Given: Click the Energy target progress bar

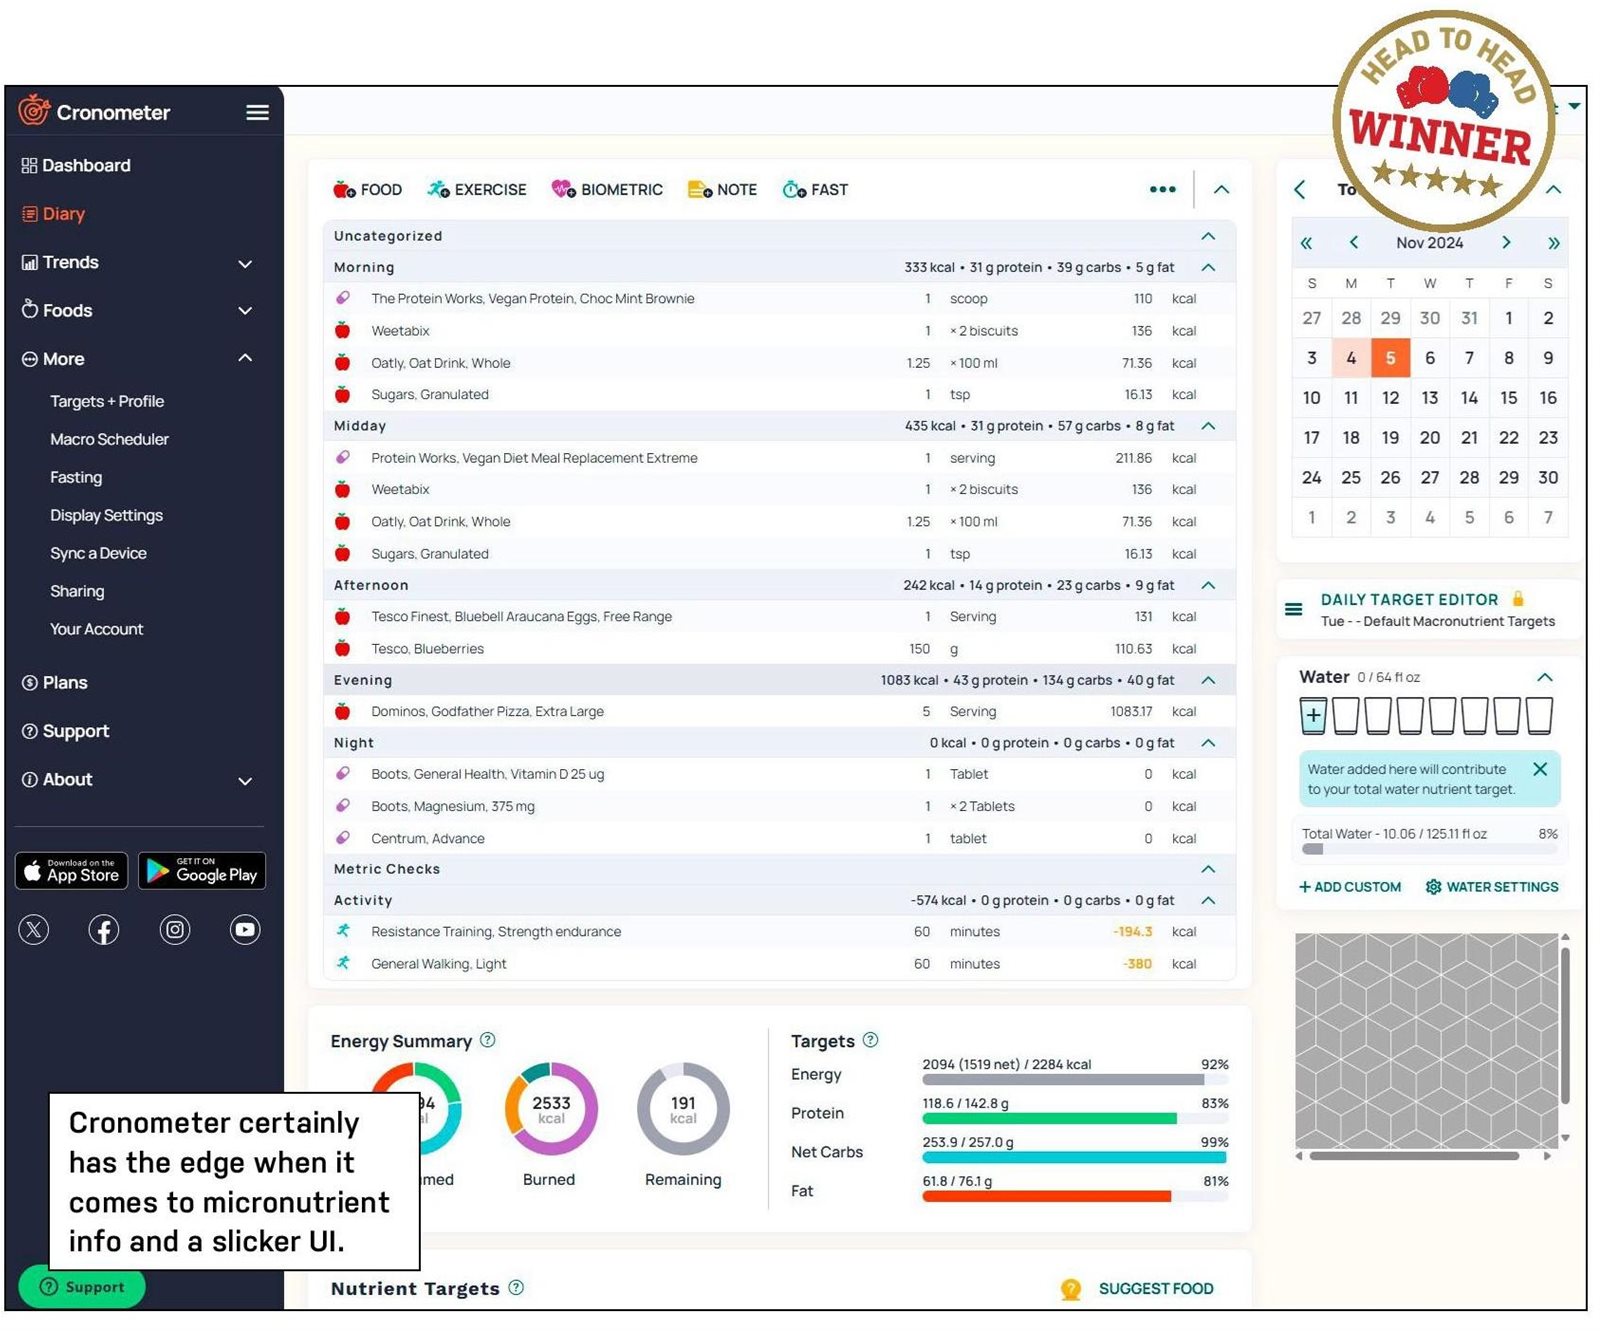Looking at the screenshot, I should point(1075,1080).
